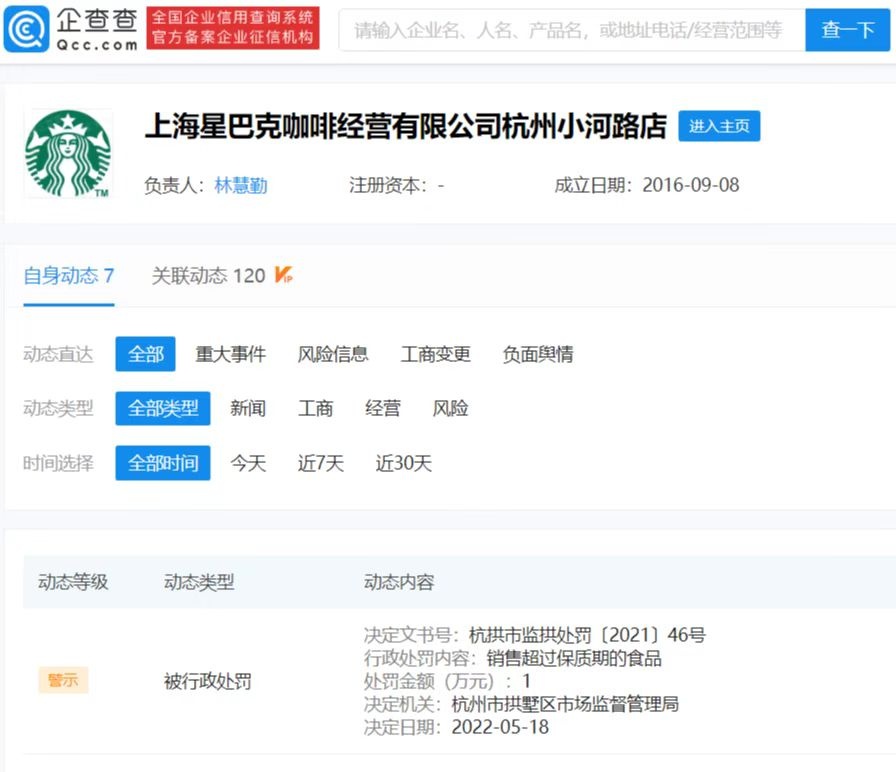
Task: Select the 风险信息 filter
Action: (x=333, y=354)
